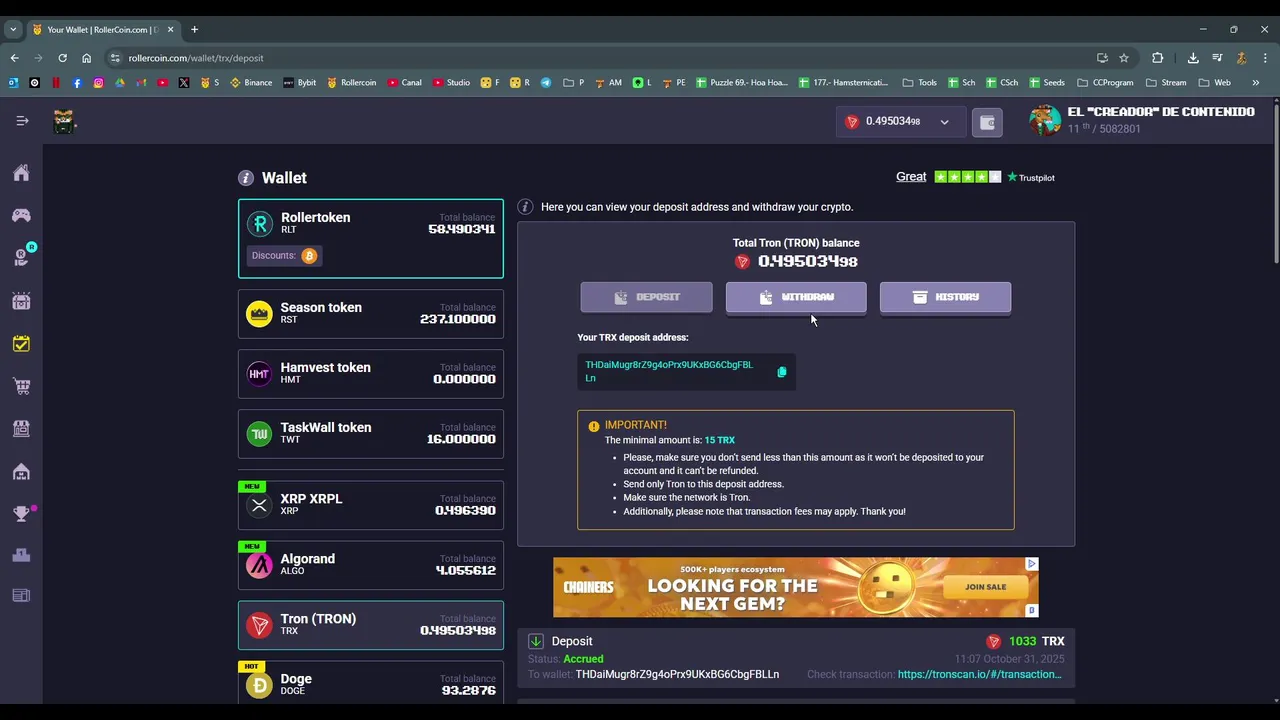Click the RollerCoin hamster logo
The width and height of the screenshot is (1280, 720).
pyautogui.click(x=64, y=121)
